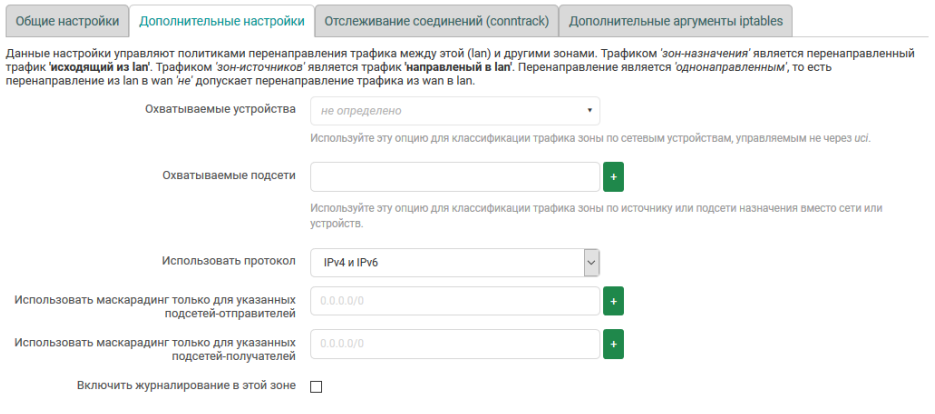Switch to the Общие настройки tab
The image size is (935, 414).
[67, 20]
